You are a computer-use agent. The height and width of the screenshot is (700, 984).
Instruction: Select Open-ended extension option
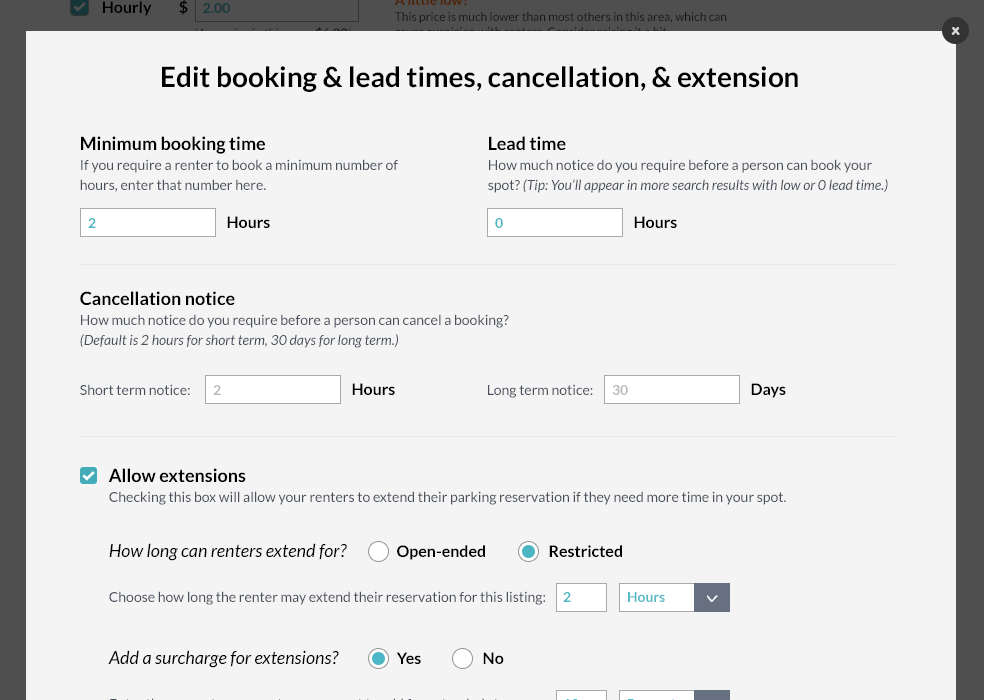pos(378,551)
